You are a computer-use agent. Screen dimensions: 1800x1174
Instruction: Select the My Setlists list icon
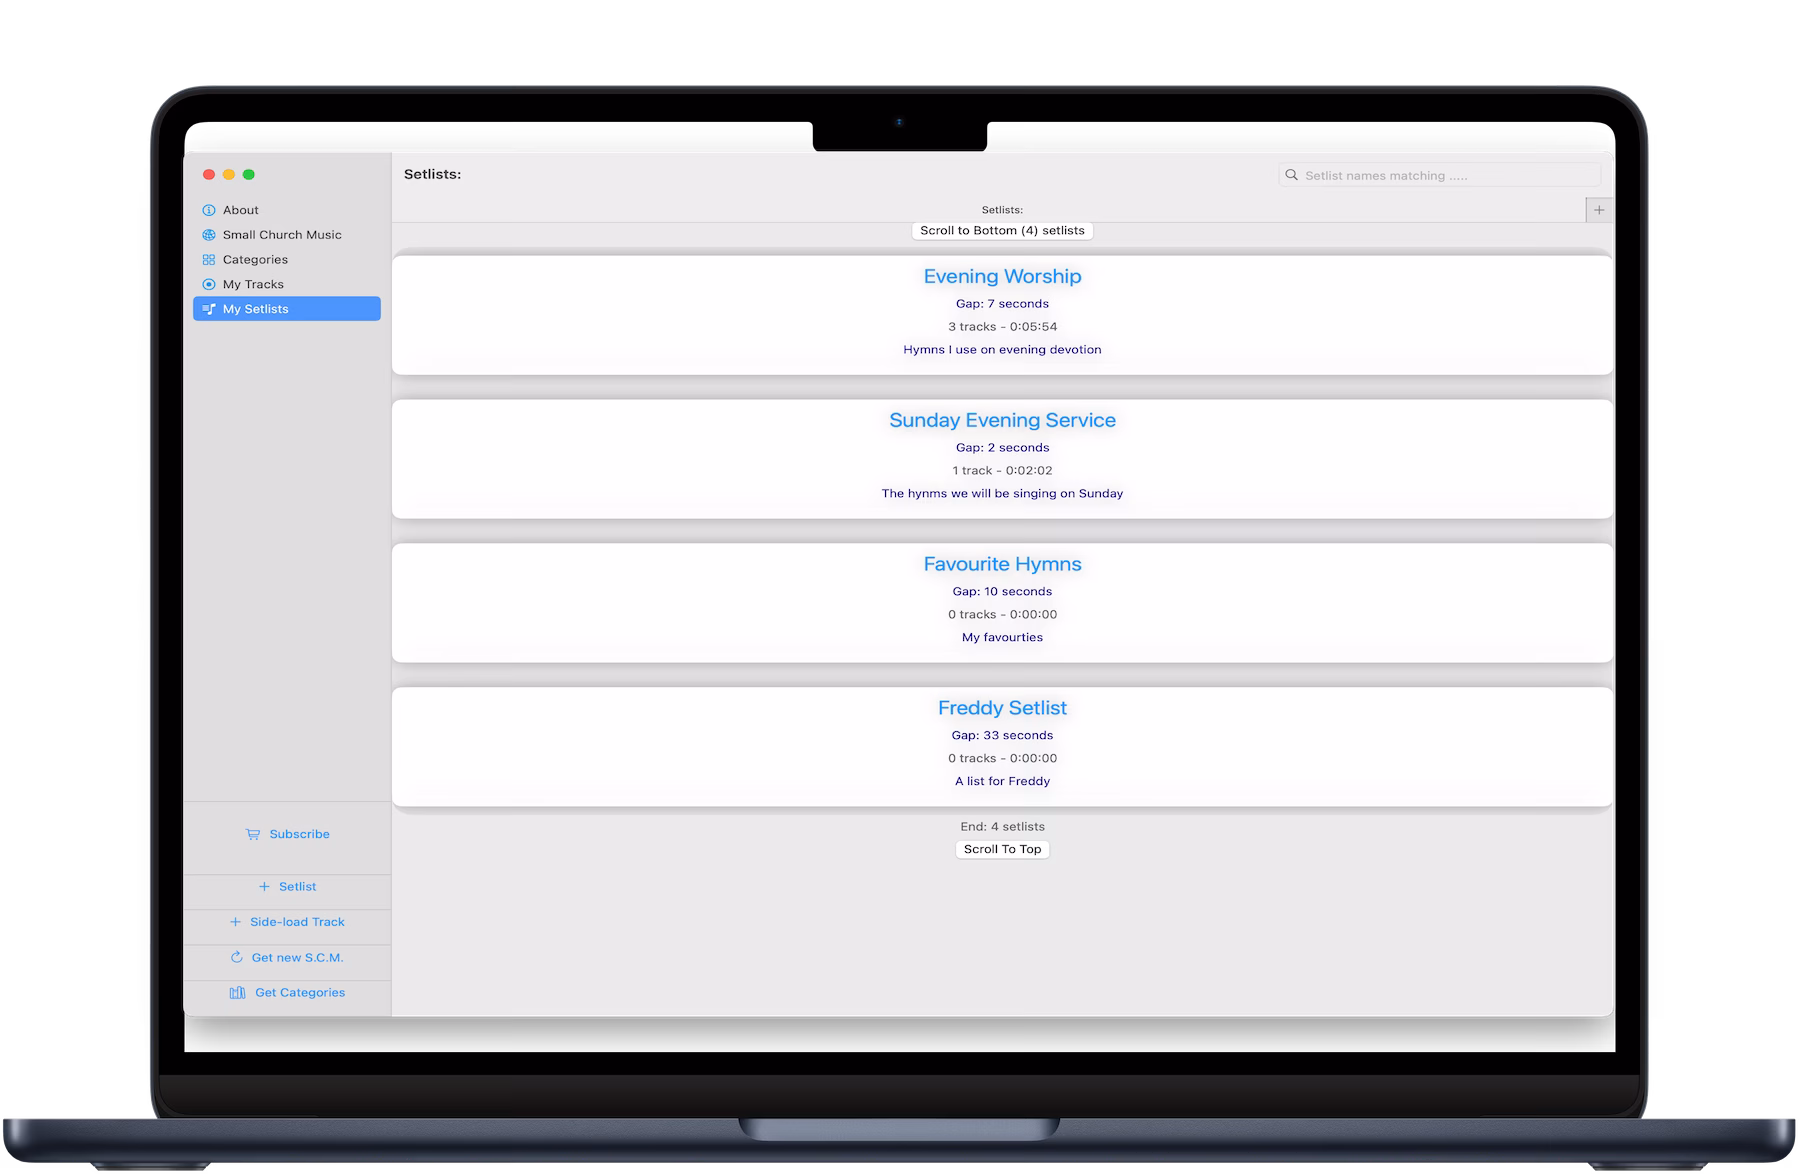tap(209, 309)
